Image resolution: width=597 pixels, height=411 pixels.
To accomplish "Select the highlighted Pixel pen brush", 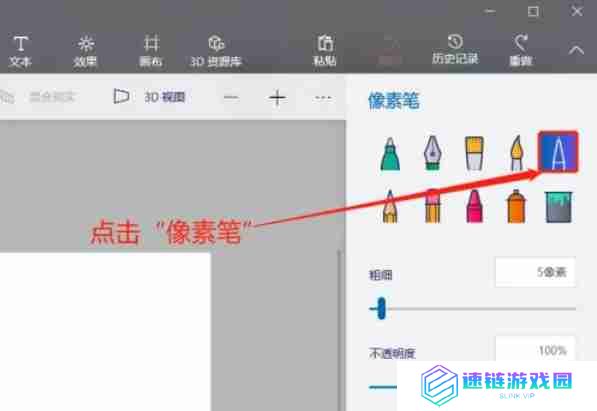I will click(x=558, y=152).
